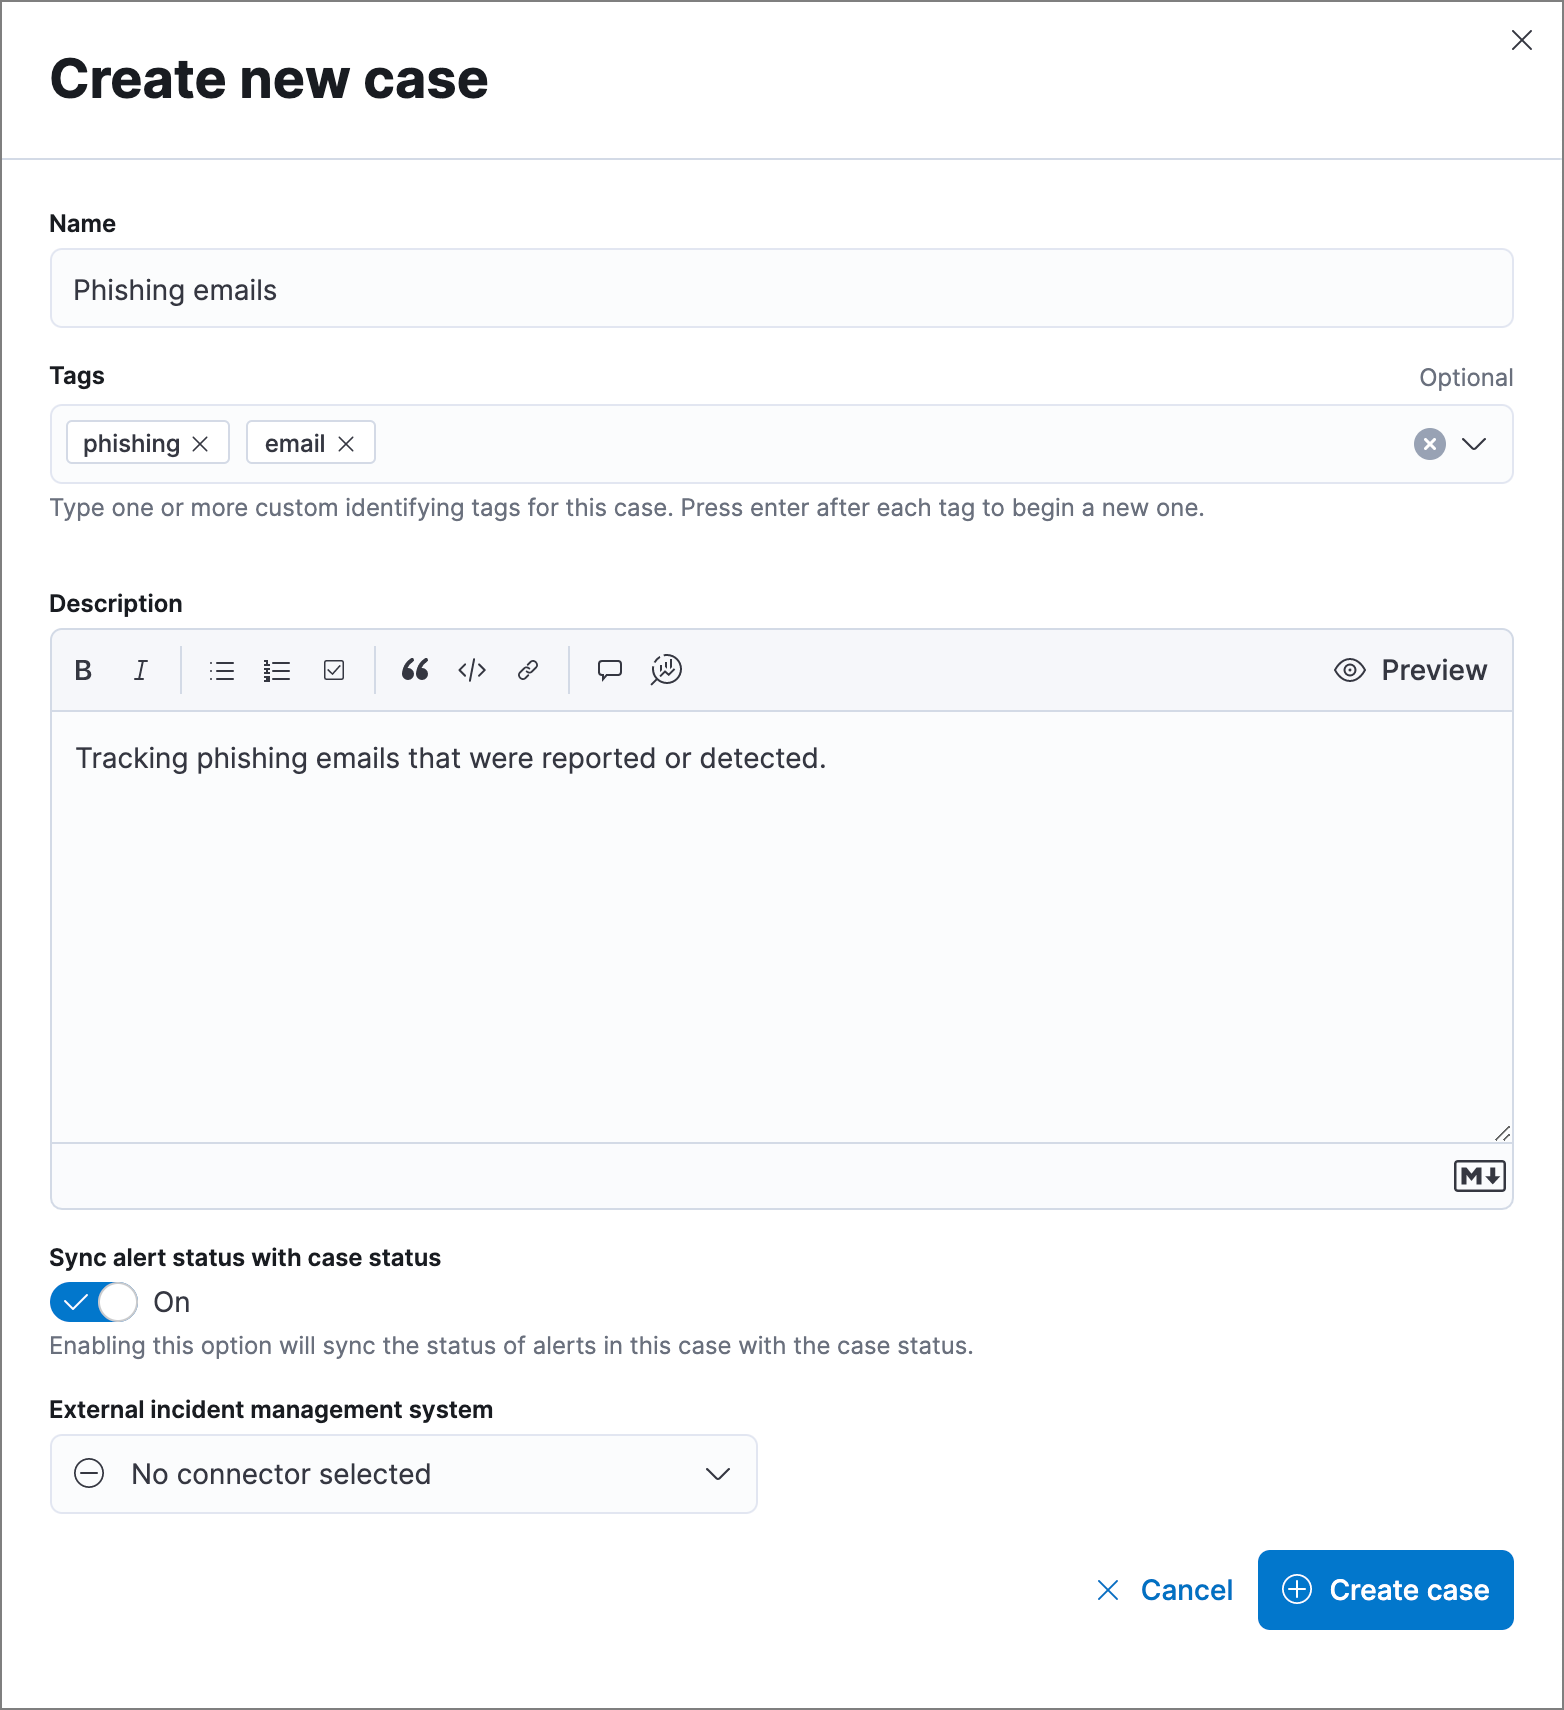Add a Lens visualization to the description
This screenshot has height=1710, width=1564.
point(664,670)
